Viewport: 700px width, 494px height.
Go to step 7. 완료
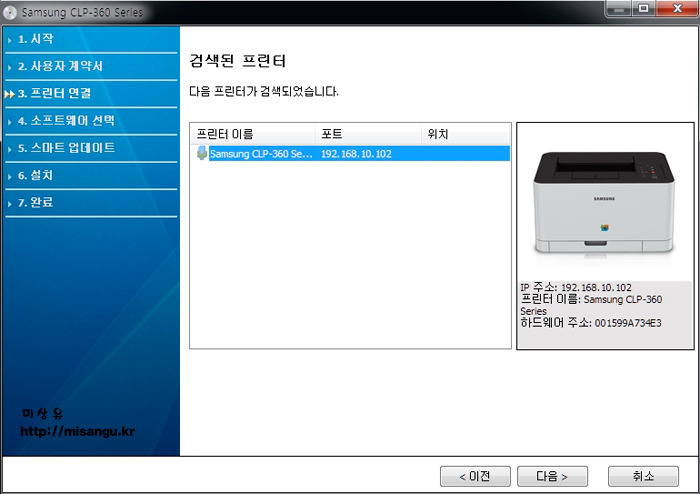(x=36, y=203)
